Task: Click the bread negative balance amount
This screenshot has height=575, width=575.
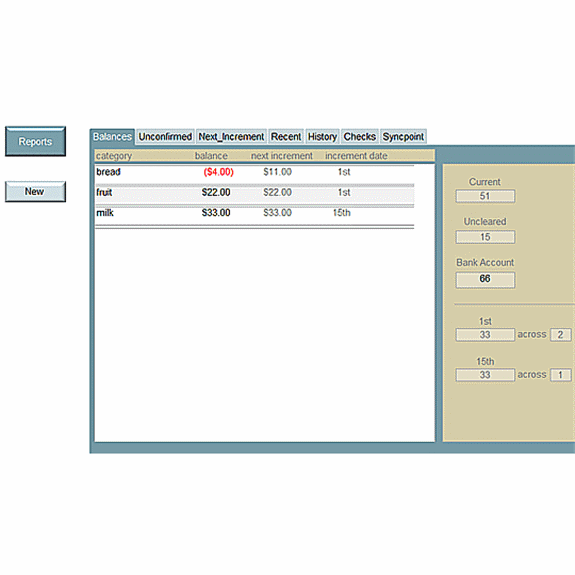Action: [219, 172]
